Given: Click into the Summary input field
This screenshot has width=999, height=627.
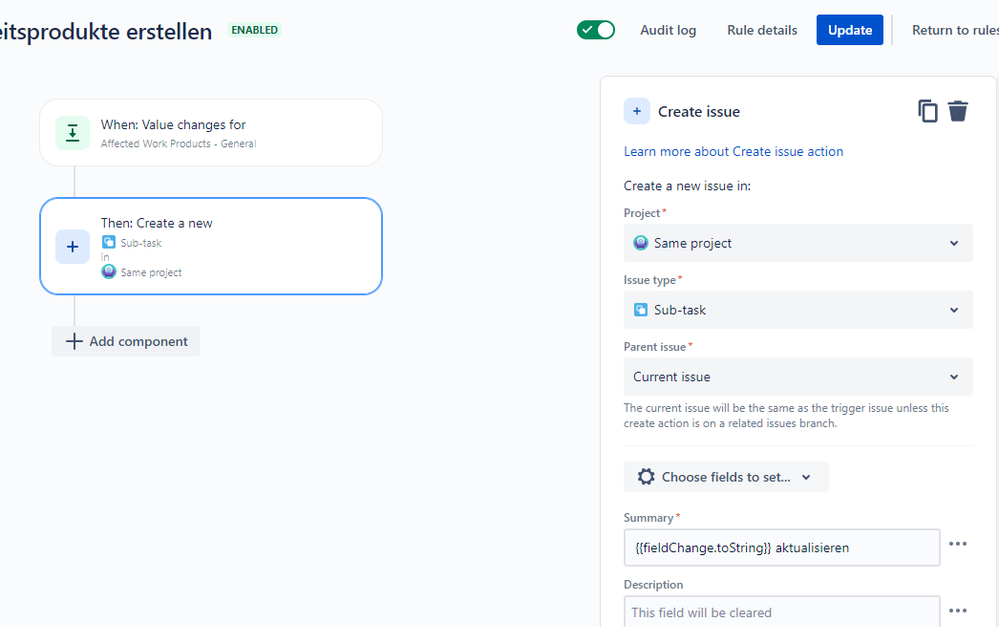Looking at the screenshot, I should (x=782, y=547).
